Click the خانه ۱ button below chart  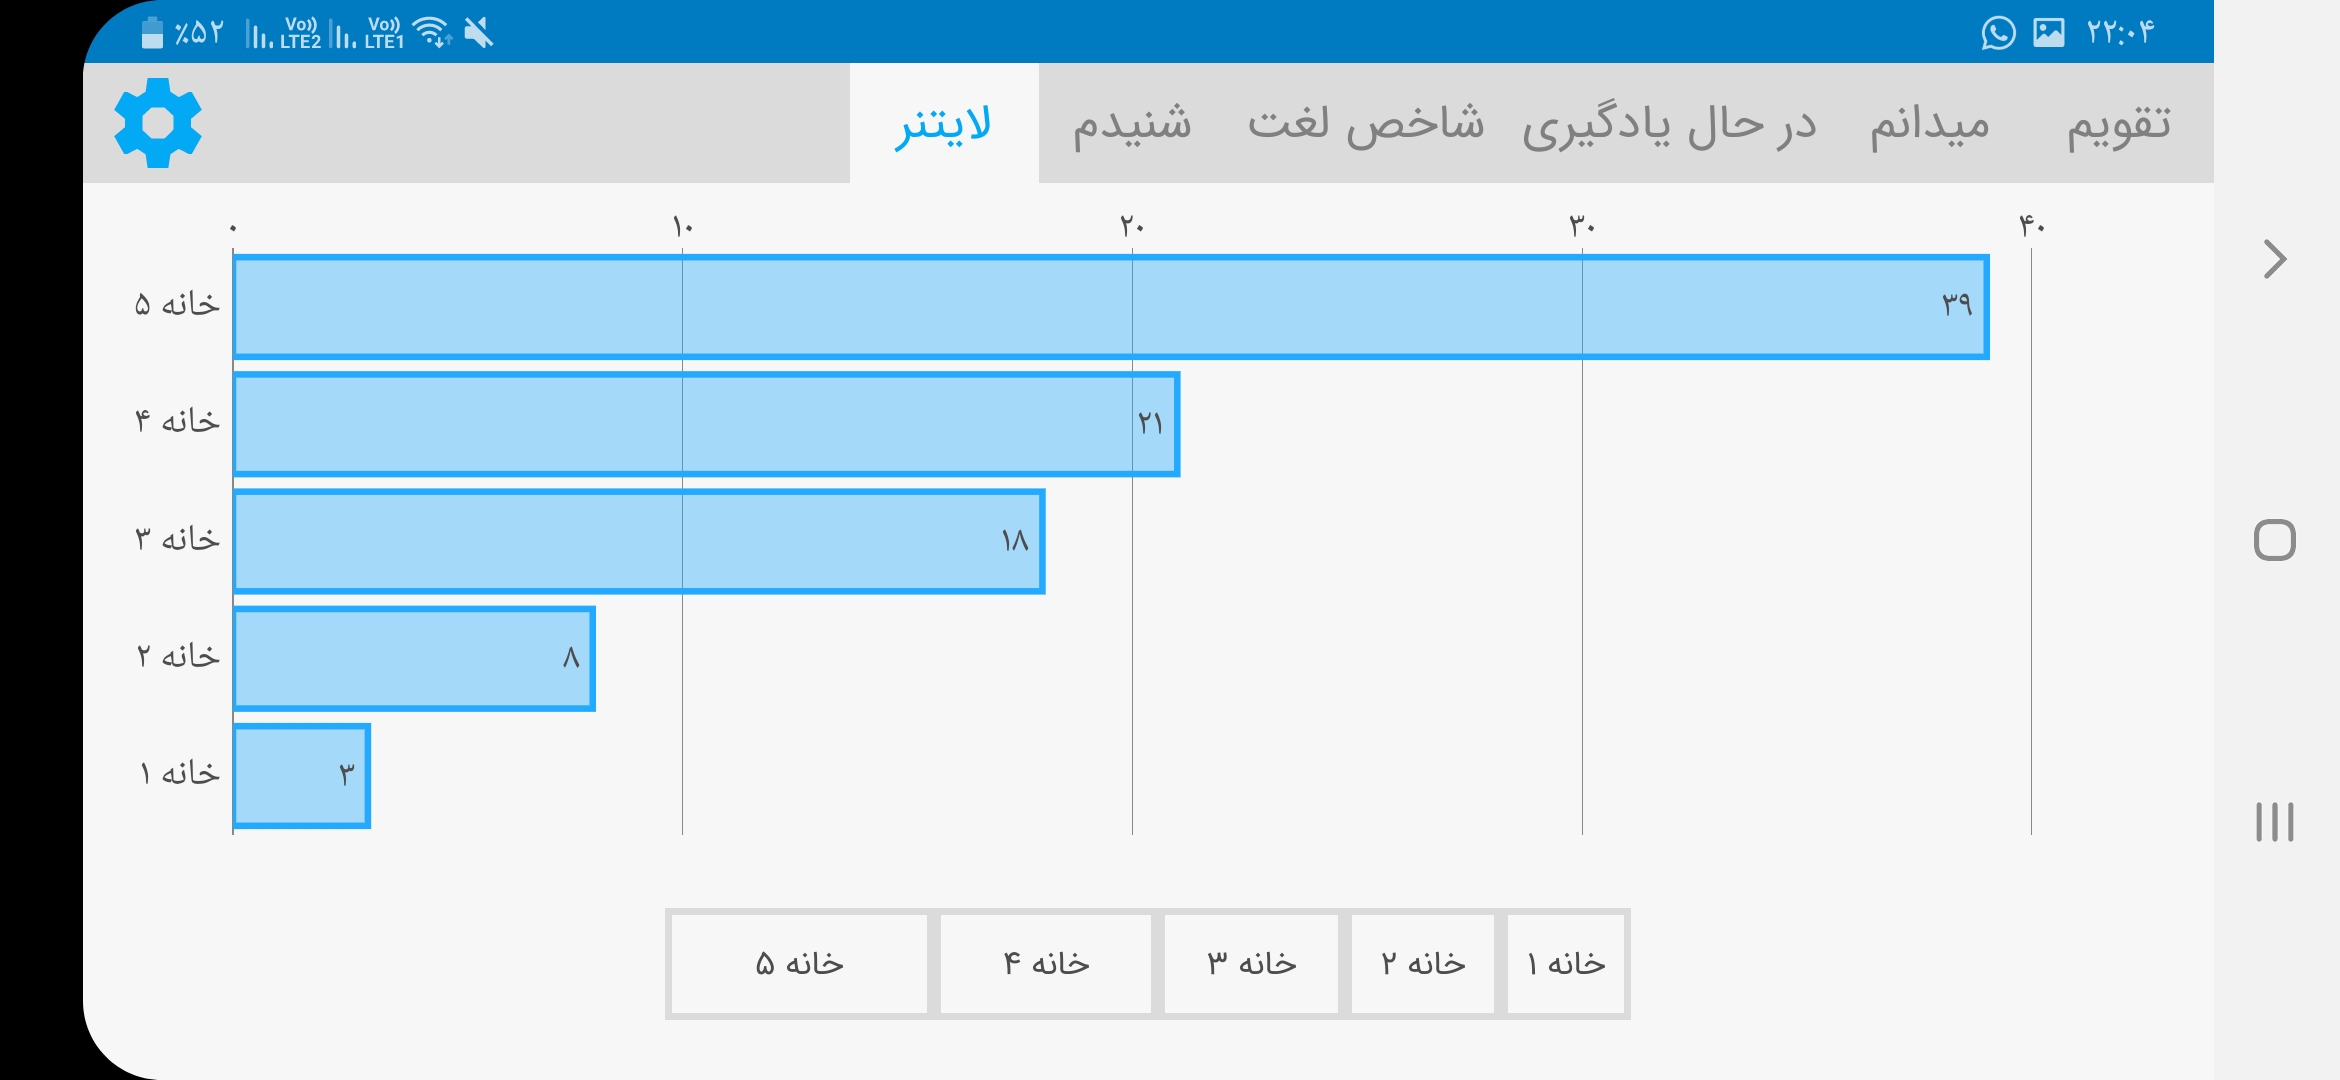[1566, 964]
